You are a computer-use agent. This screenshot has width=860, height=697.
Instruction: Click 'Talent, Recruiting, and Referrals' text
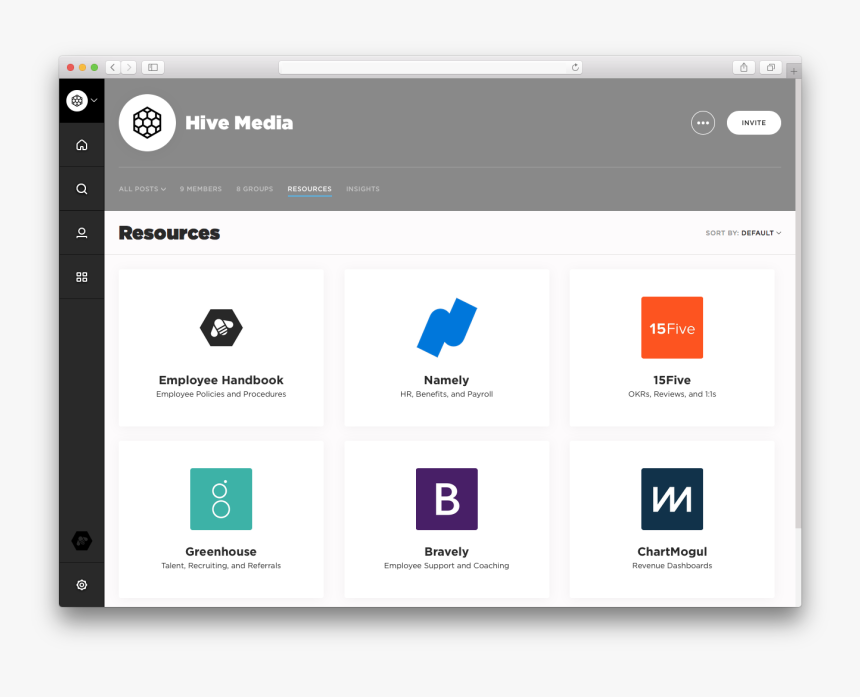pos(221,566)
